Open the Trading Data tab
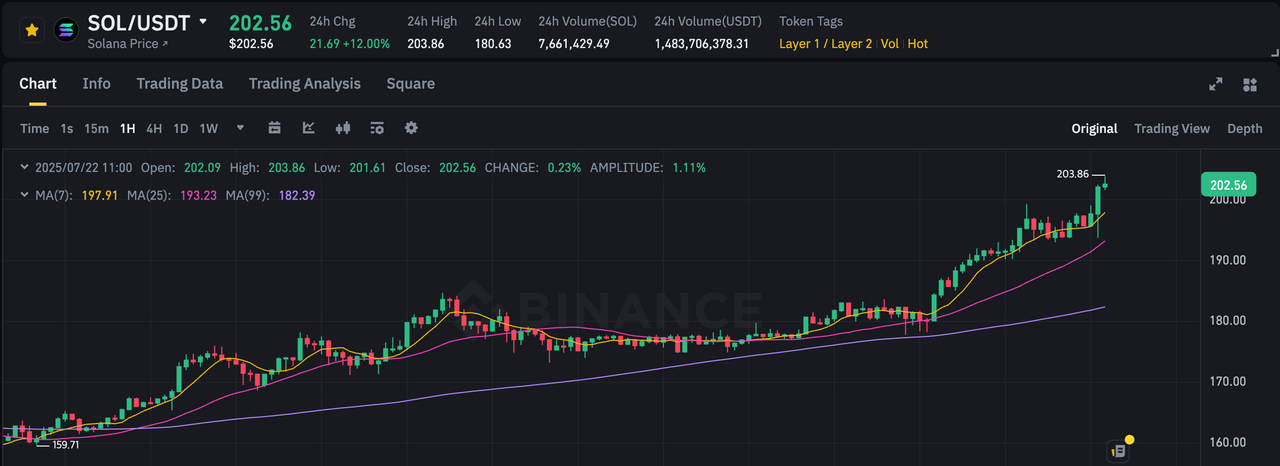The height and width of the screenshot is (466, 1280). click(x=180, y=84)
